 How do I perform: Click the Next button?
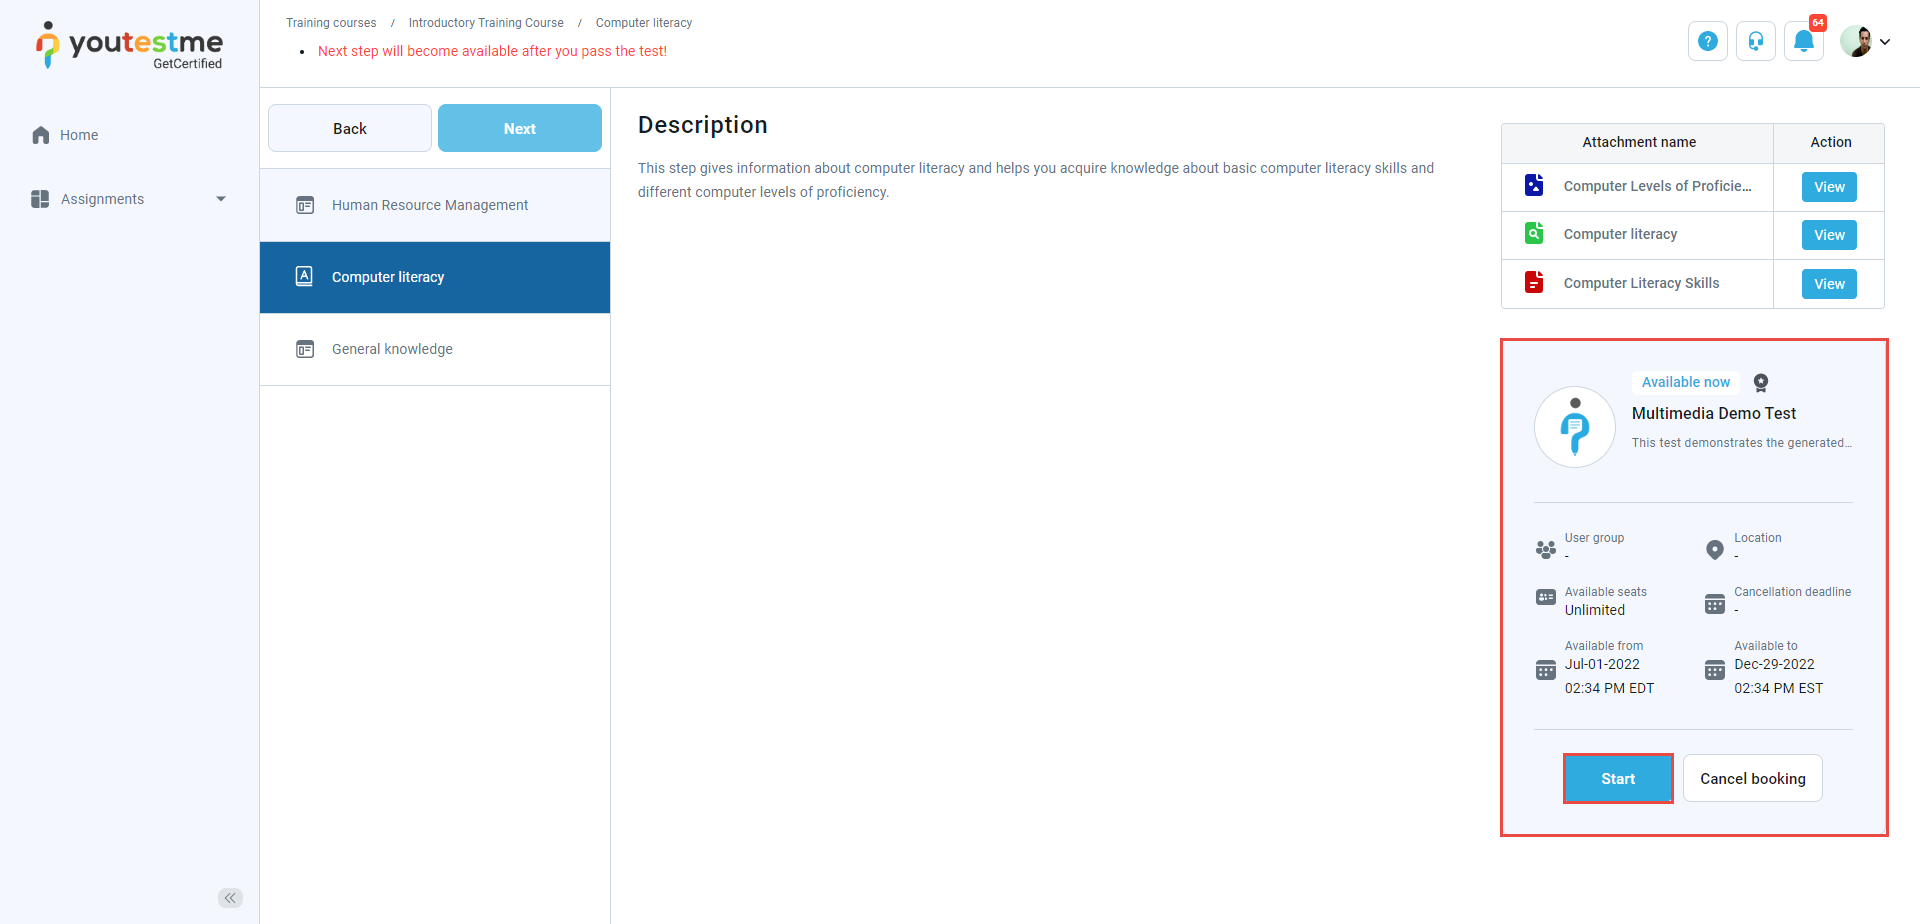520,128
